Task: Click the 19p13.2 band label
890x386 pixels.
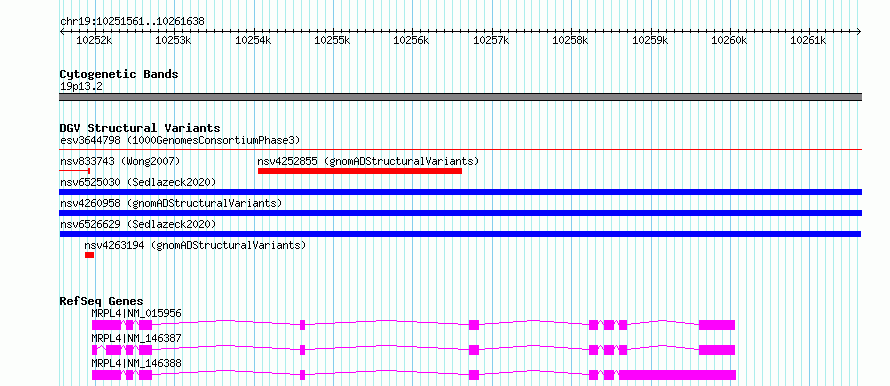Action: 82,87
